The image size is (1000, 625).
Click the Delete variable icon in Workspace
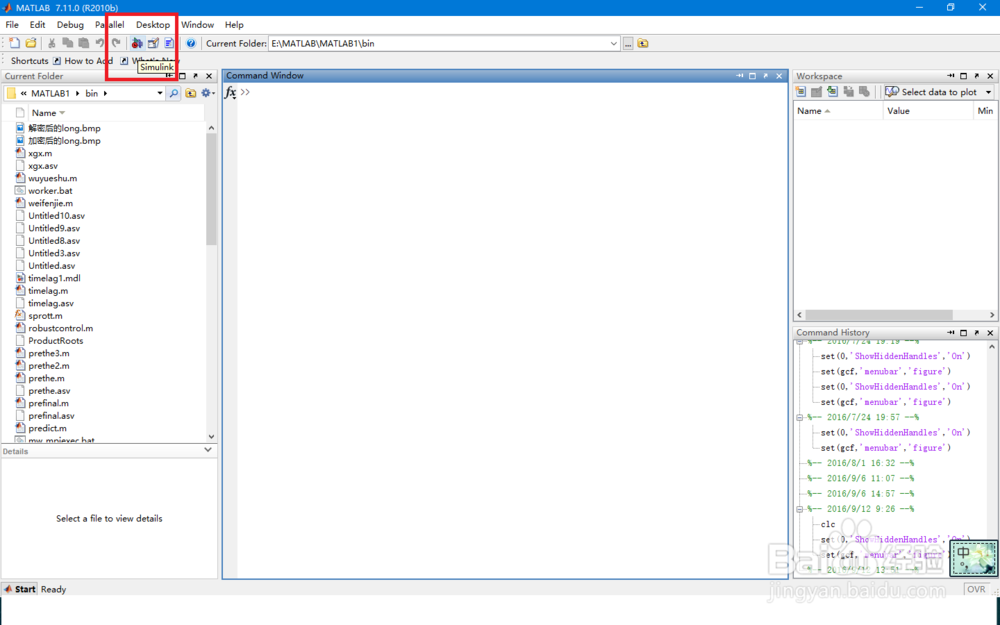coord(864,92)
